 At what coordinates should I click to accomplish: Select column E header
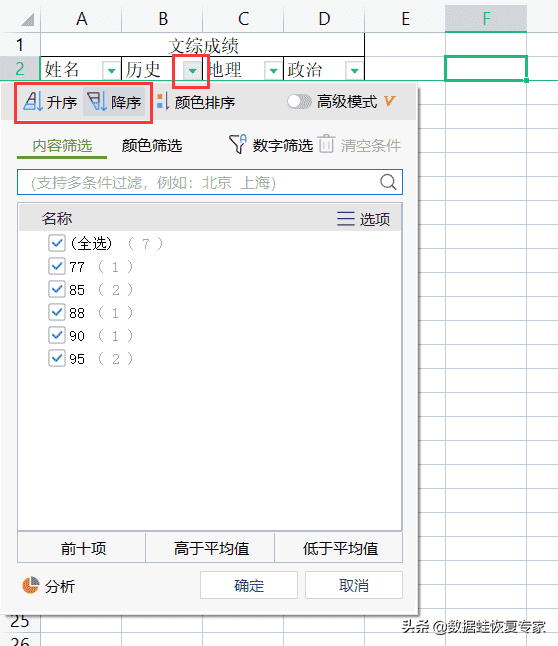[405, 19]
